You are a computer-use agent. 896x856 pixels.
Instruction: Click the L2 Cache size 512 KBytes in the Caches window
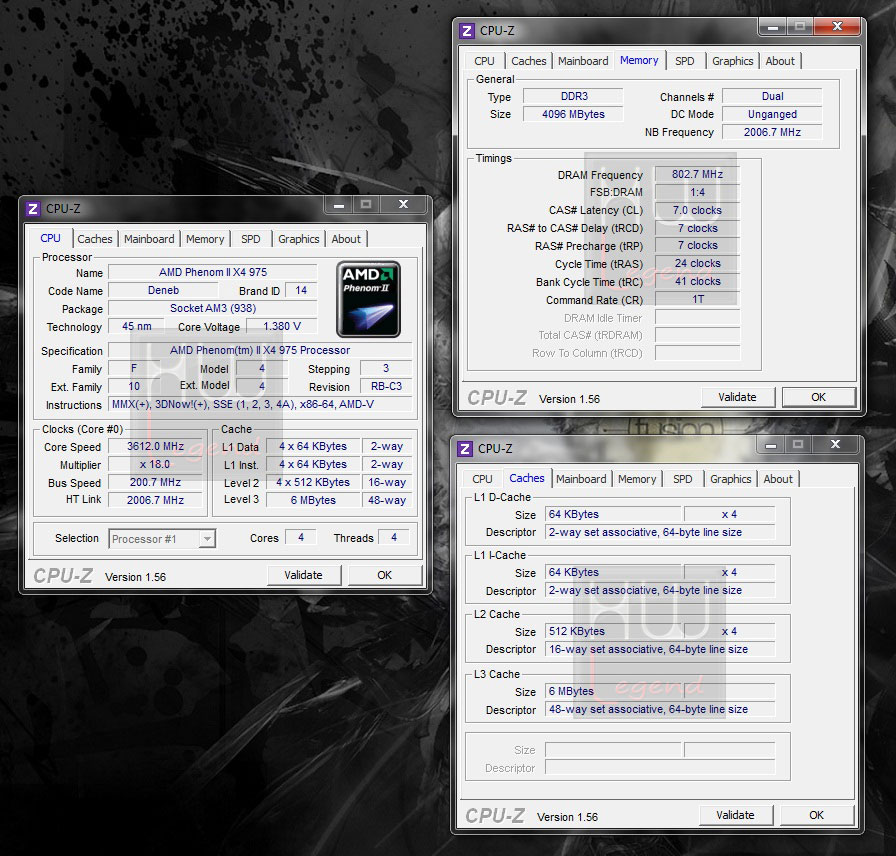coord(614,631)
